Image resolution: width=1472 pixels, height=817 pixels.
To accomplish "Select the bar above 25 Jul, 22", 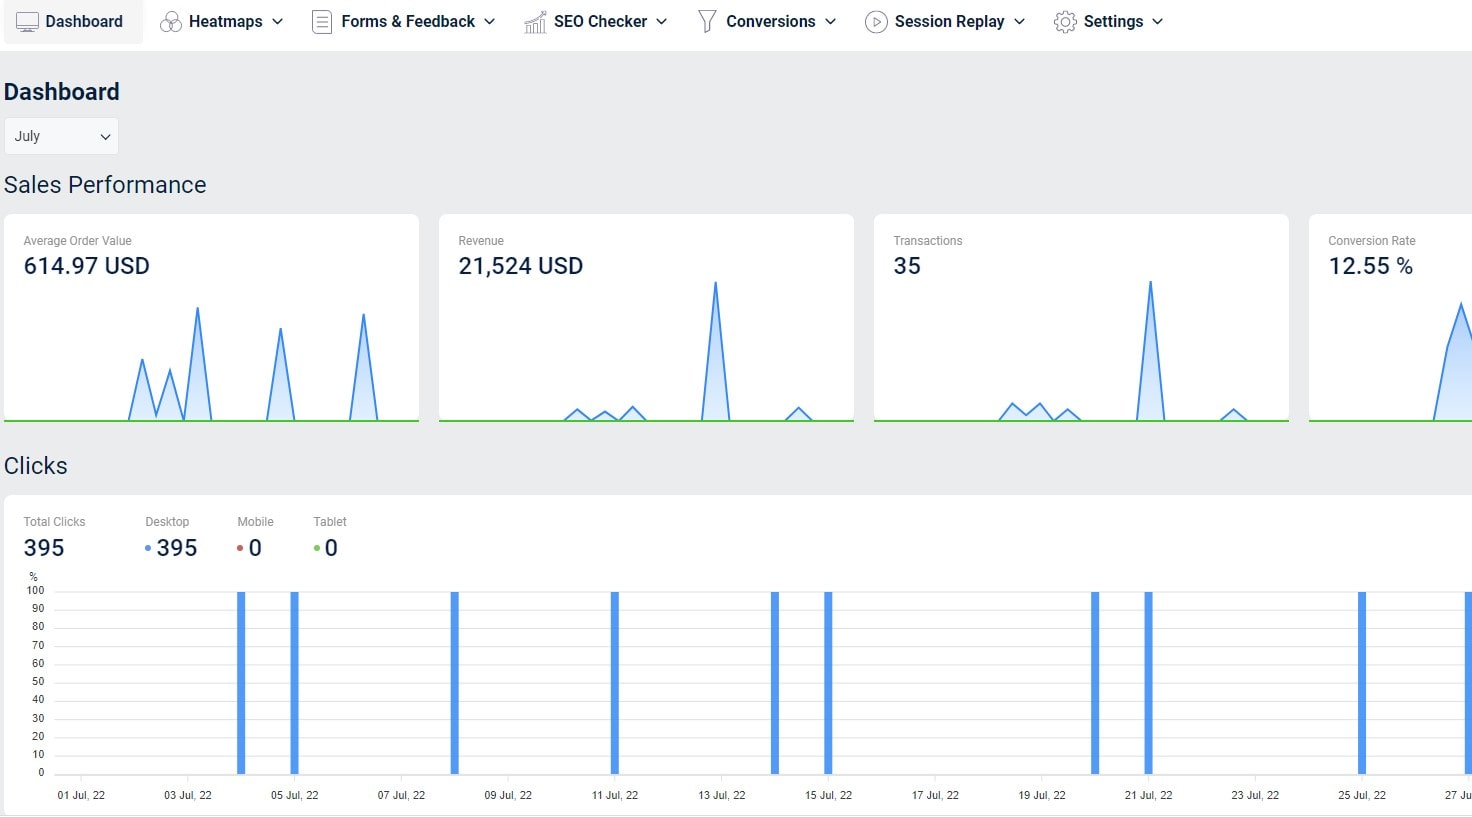I will (x=1362, y=683).
